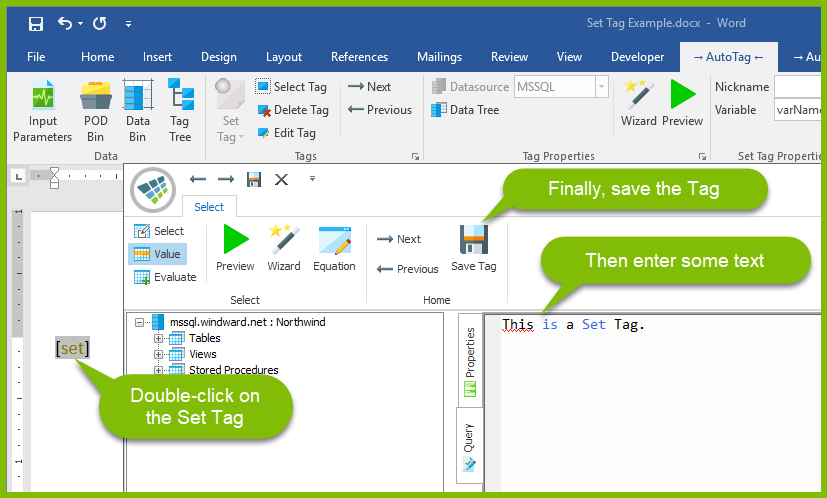Open the References ribbon tab
The height and width of the screenshot is (498, 827).
359,57
